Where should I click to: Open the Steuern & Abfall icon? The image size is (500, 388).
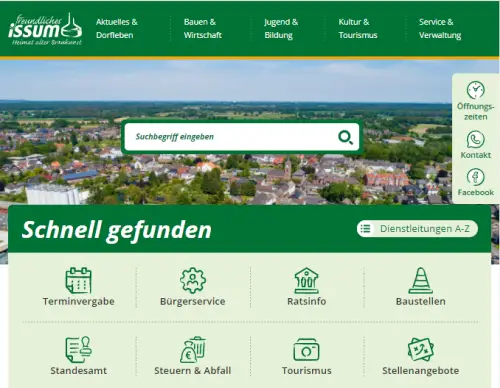pyautogui.click(x=193, y=349)
